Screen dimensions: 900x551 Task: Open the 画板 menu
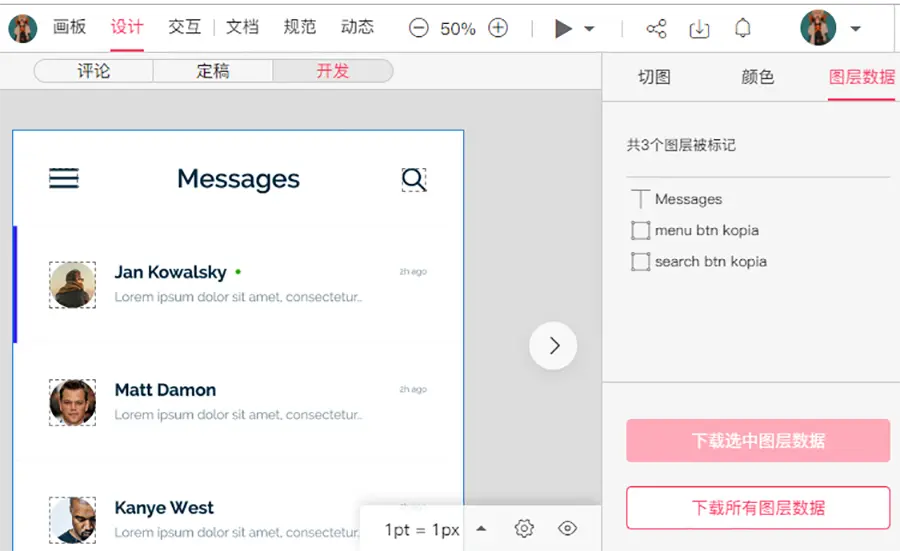pyautogui.click(x=69, y=27)
